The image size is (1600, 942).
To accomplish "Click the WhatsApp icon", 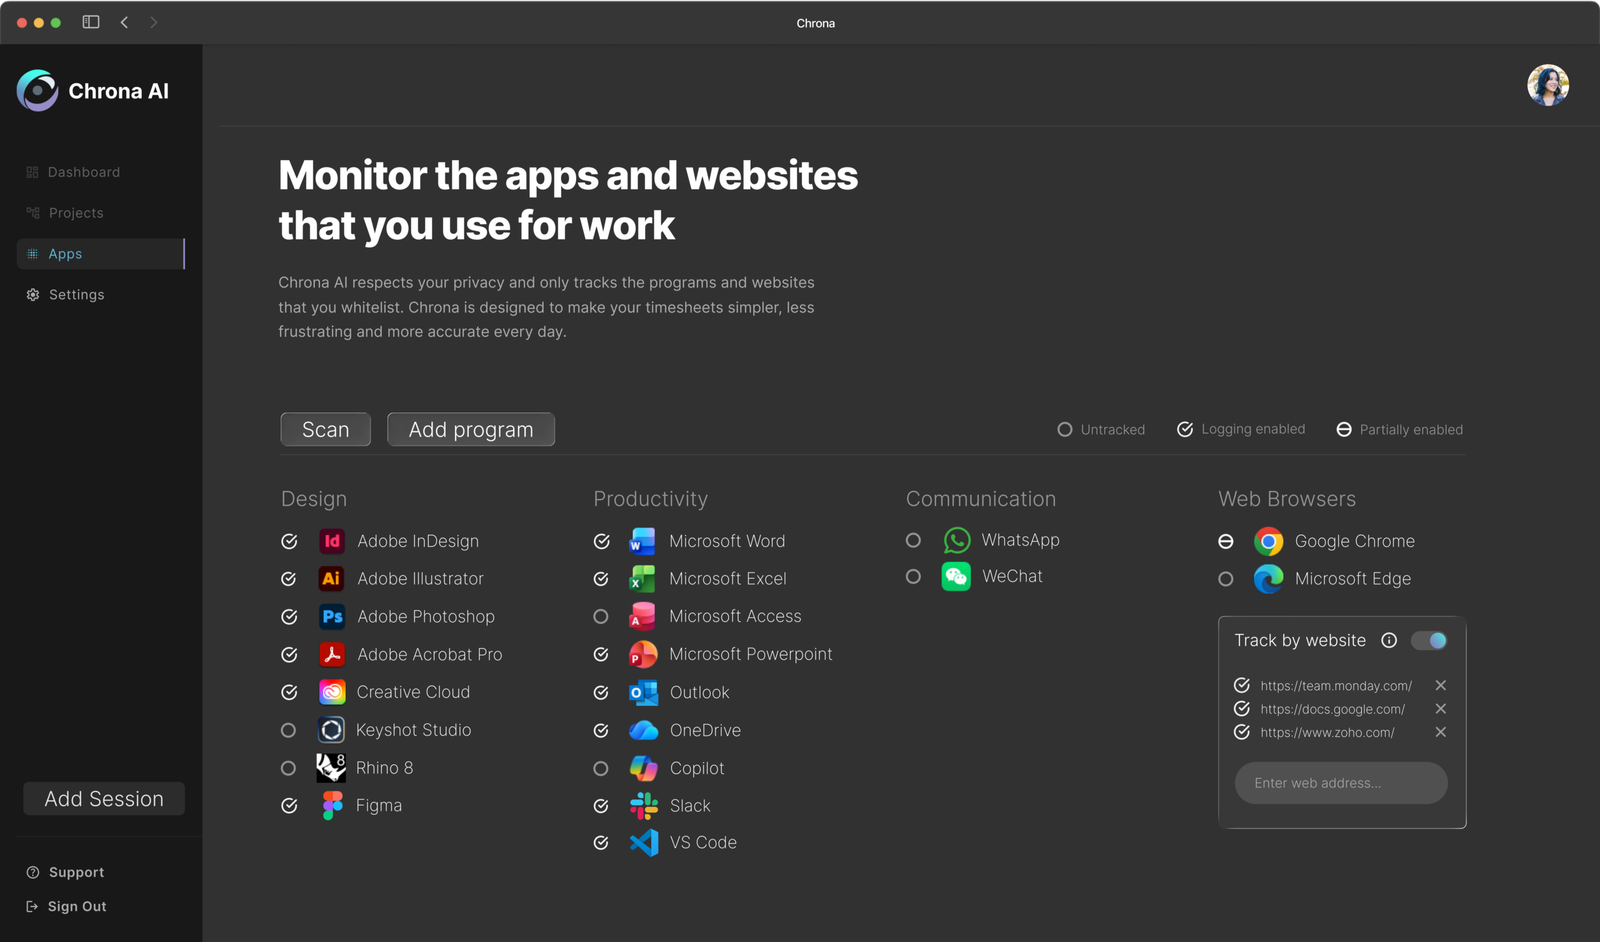I will (956, 540).
